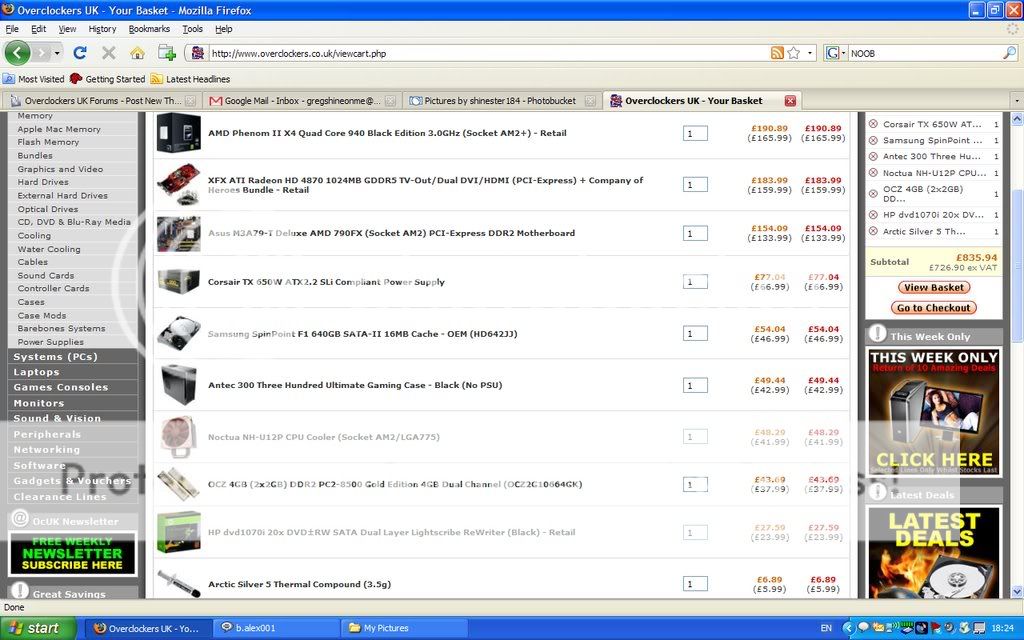Bookmark this page with the star icon
Viewport: 1024px width, 640px height.
tap(794, 53)
